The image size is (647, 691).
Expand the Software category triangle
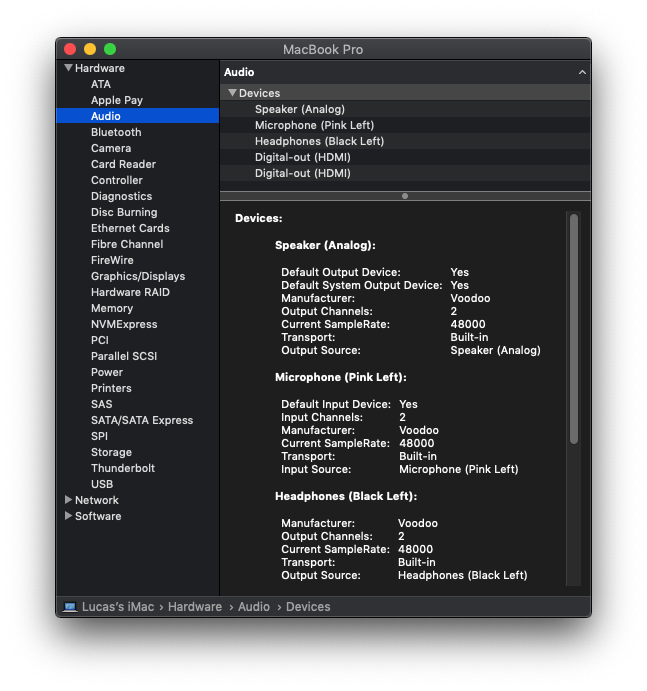pyautogui.click(x=68, y=515)
